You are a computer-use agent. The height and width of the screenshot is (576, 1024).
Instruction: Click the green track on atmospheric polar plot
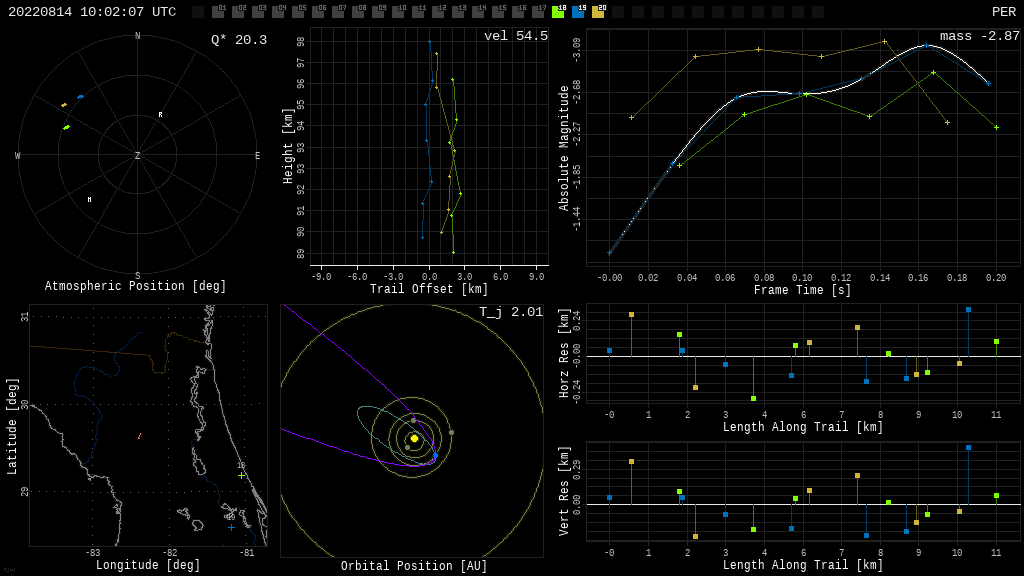point(66,127)
